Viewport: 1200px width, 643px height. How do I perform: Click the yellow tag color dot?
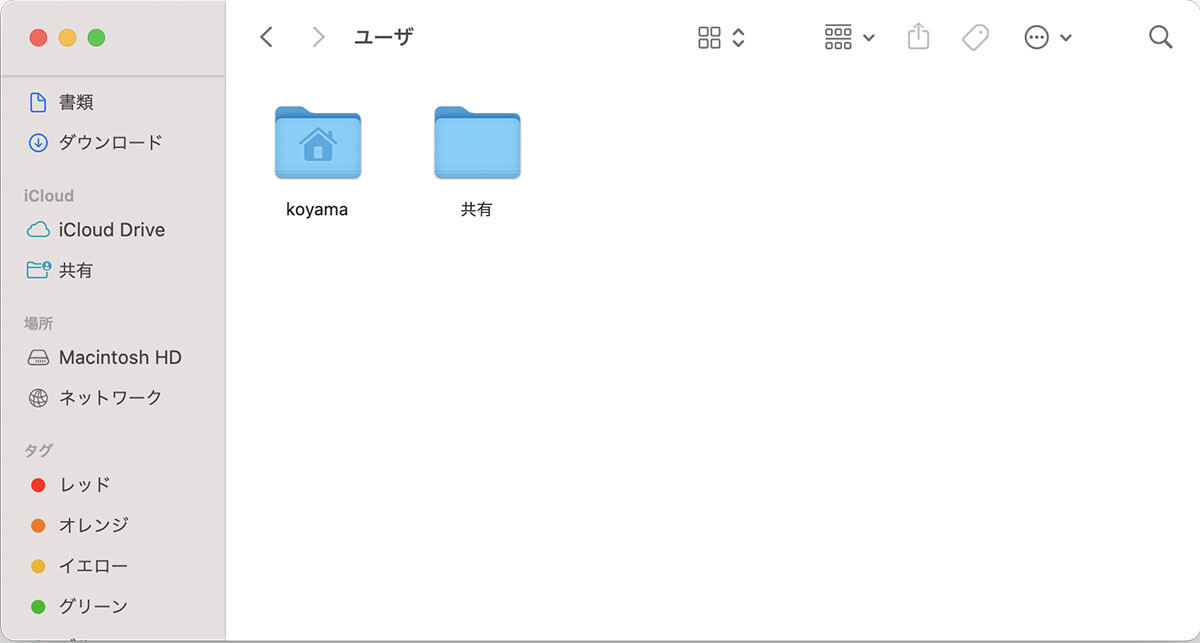click(x=38, y=566)
